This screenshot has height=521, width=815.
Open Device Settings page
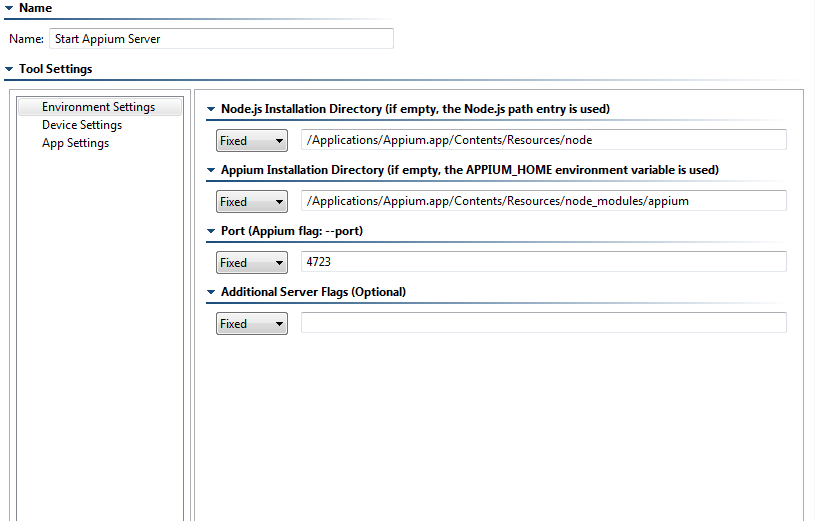82,125
